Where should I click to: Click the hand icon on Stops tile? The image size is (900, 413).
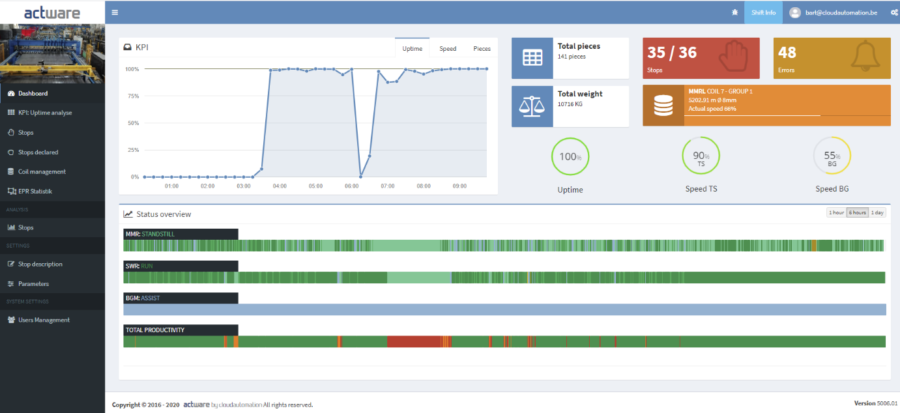[x=736, y=57]
